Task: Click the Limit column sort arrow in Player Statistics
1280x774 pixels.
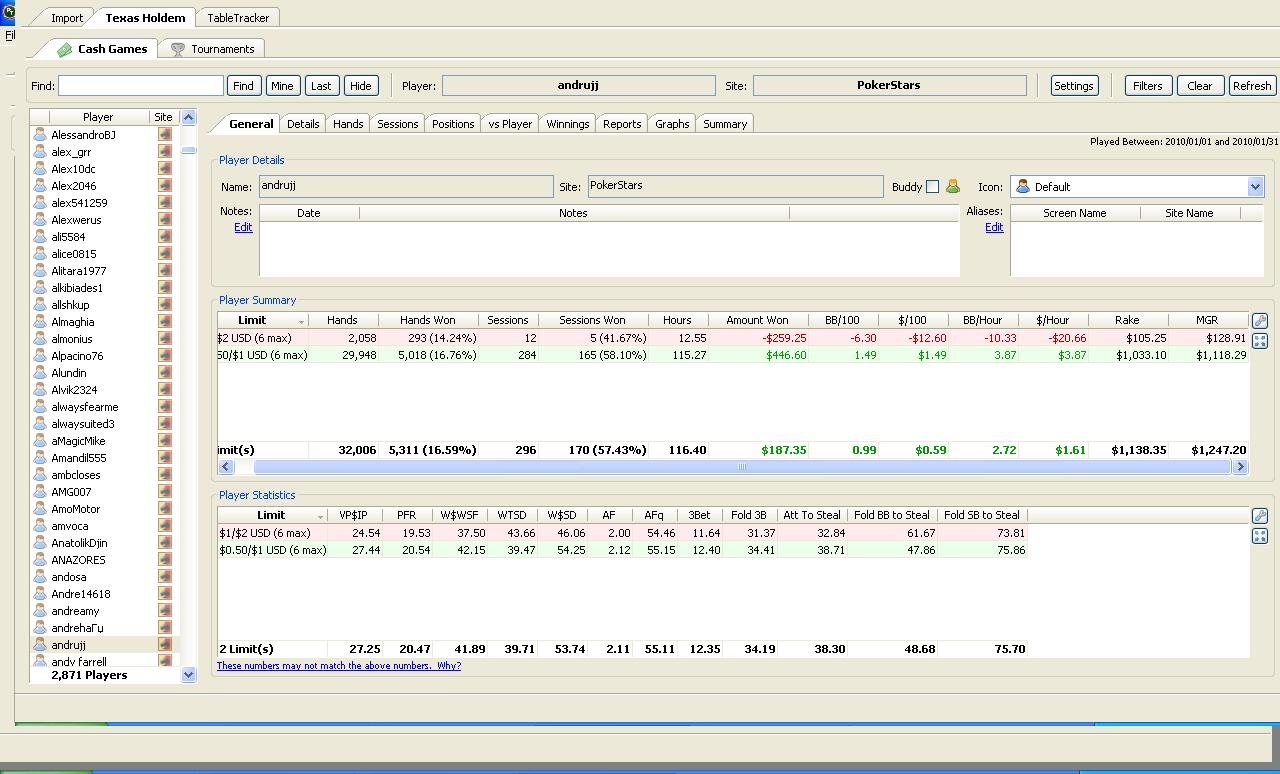Action: click(x=320, y=516)
